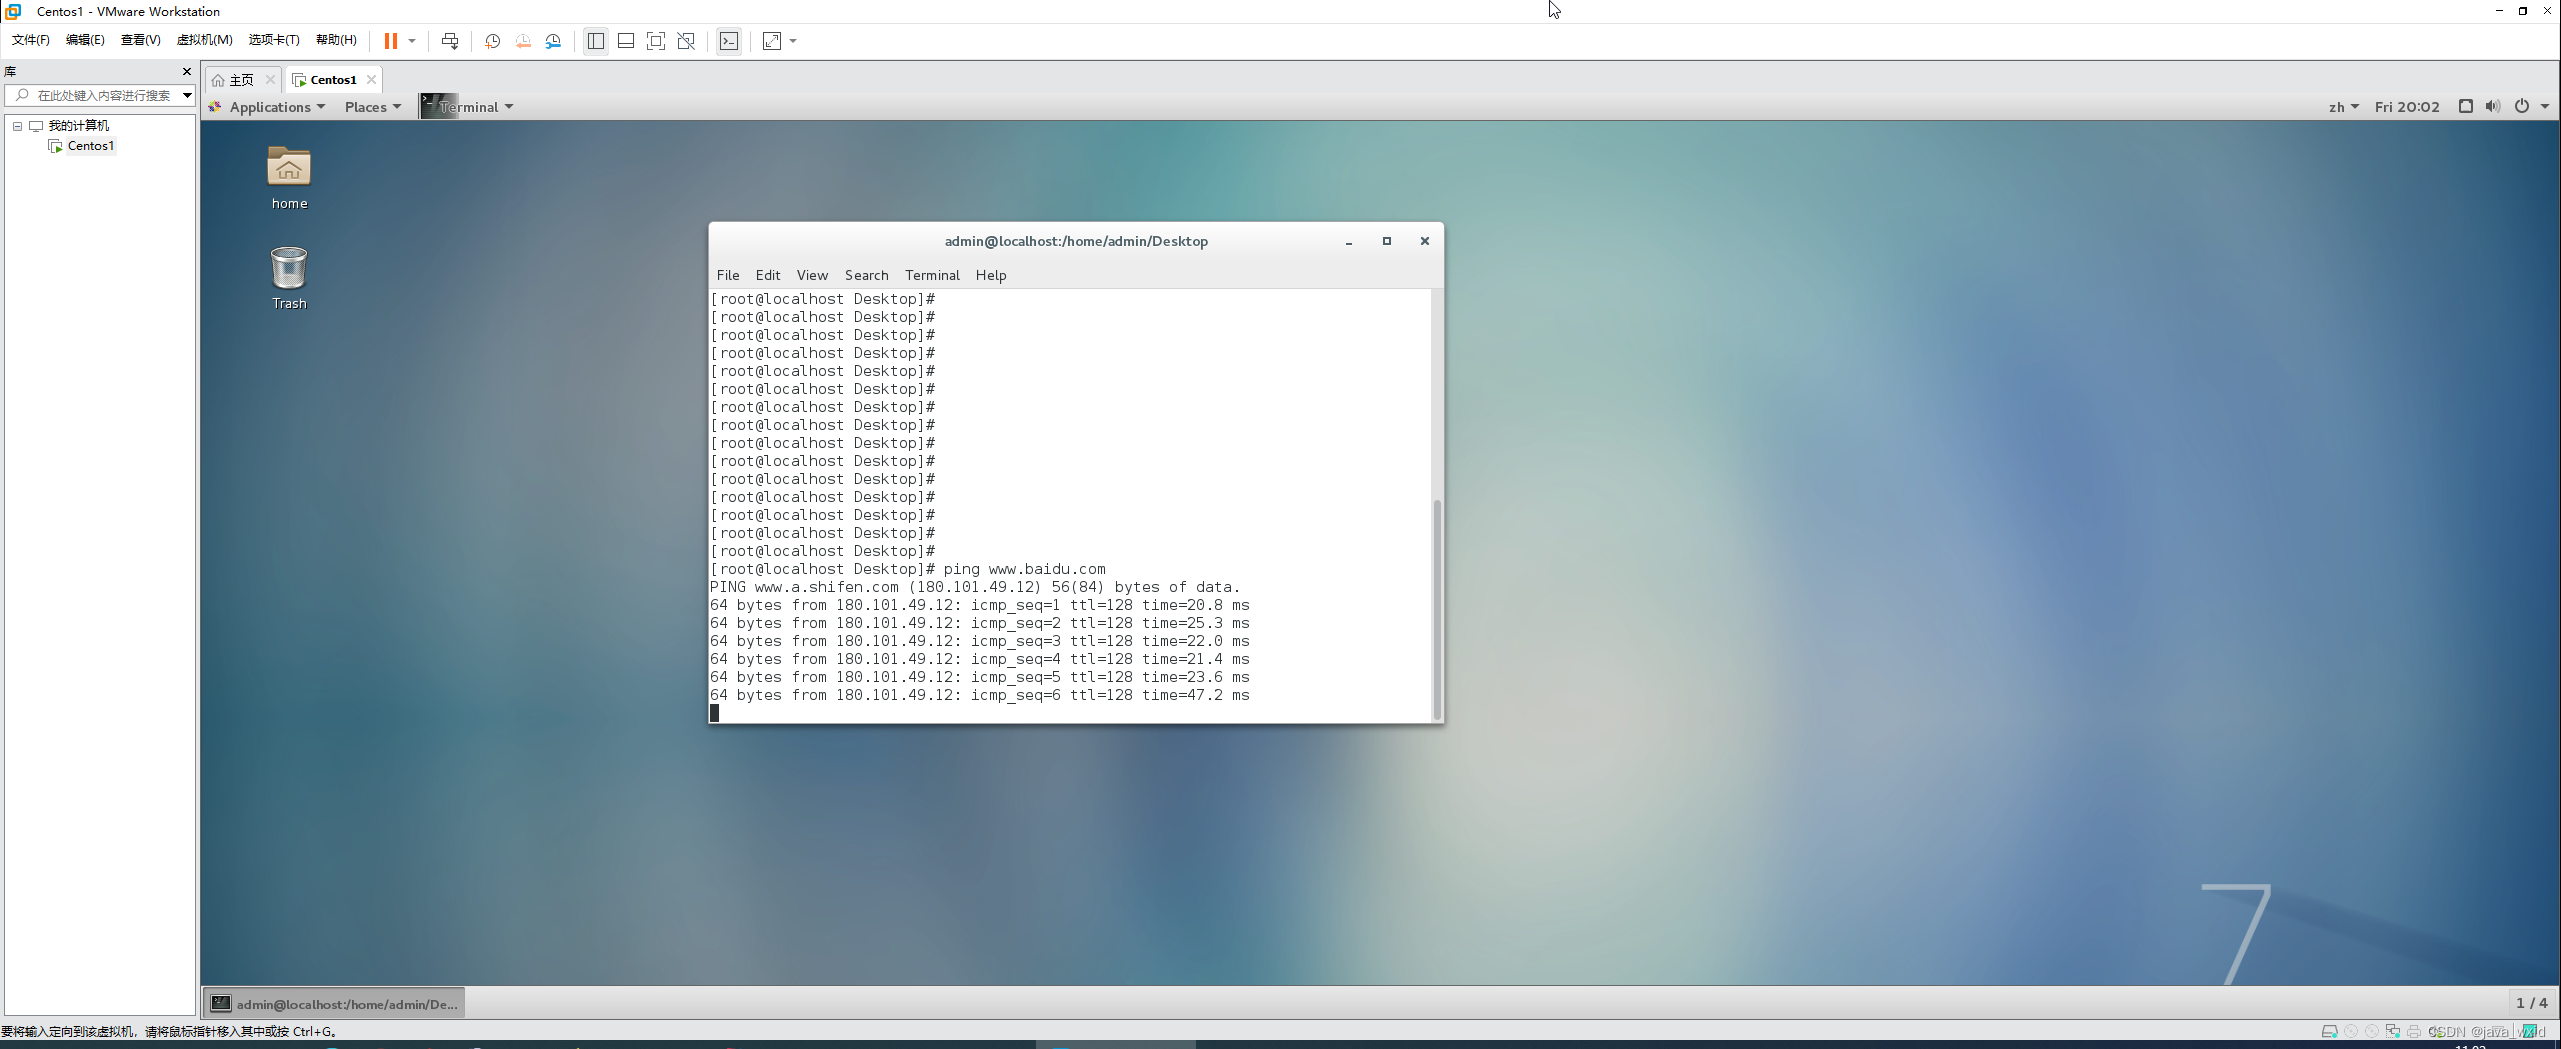The image size is (2561, 1049).
Task: Open the terminal Edit menu
Action: coord(767,275)
